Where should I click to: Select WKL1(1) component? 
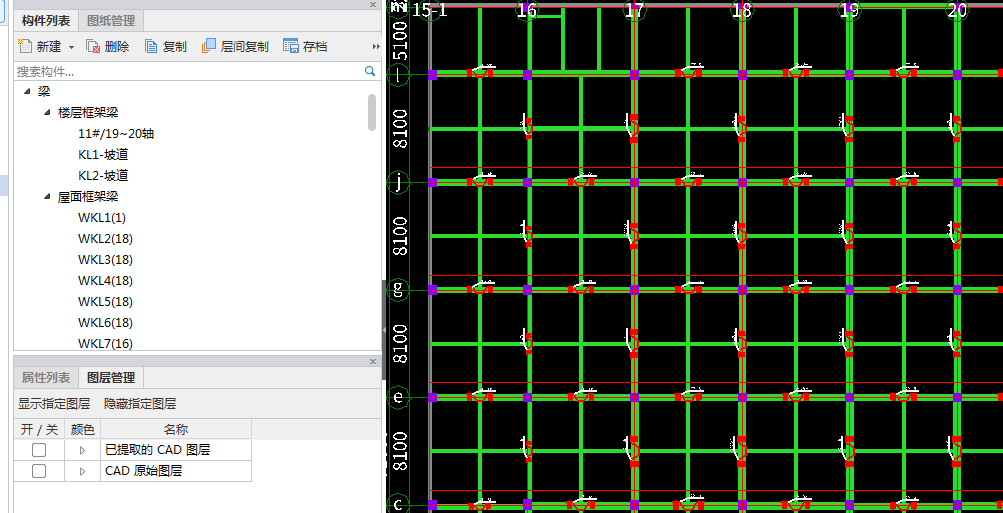[102, 217]
